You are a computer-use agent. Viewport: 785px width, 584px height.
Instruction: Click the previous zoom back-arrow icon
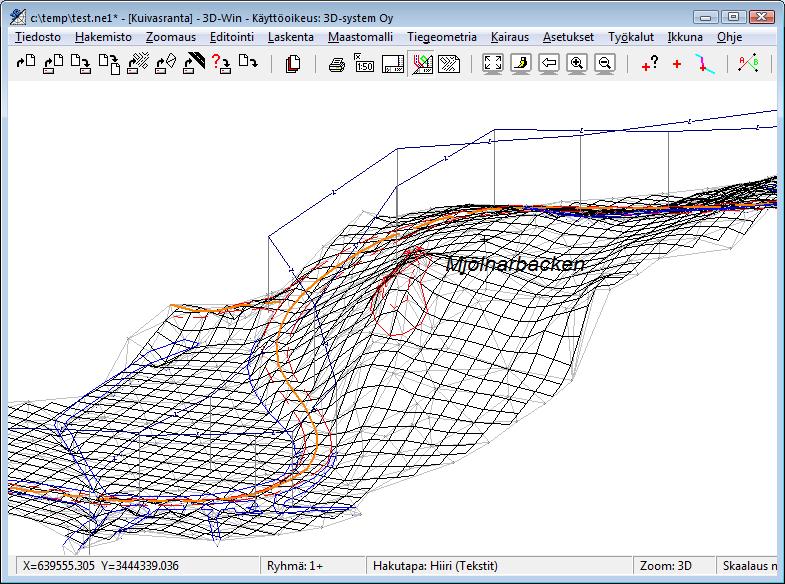point(549,64)
